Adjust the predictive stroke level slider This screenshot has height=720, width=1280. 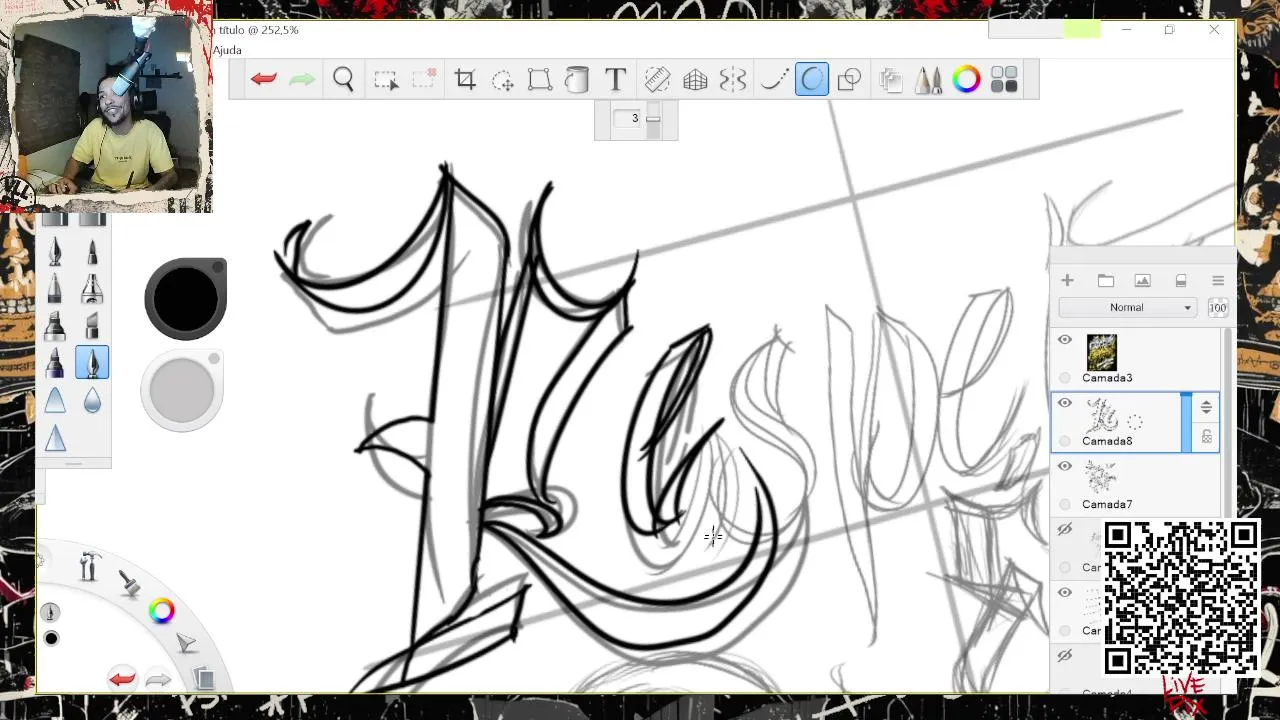(653, 118)
